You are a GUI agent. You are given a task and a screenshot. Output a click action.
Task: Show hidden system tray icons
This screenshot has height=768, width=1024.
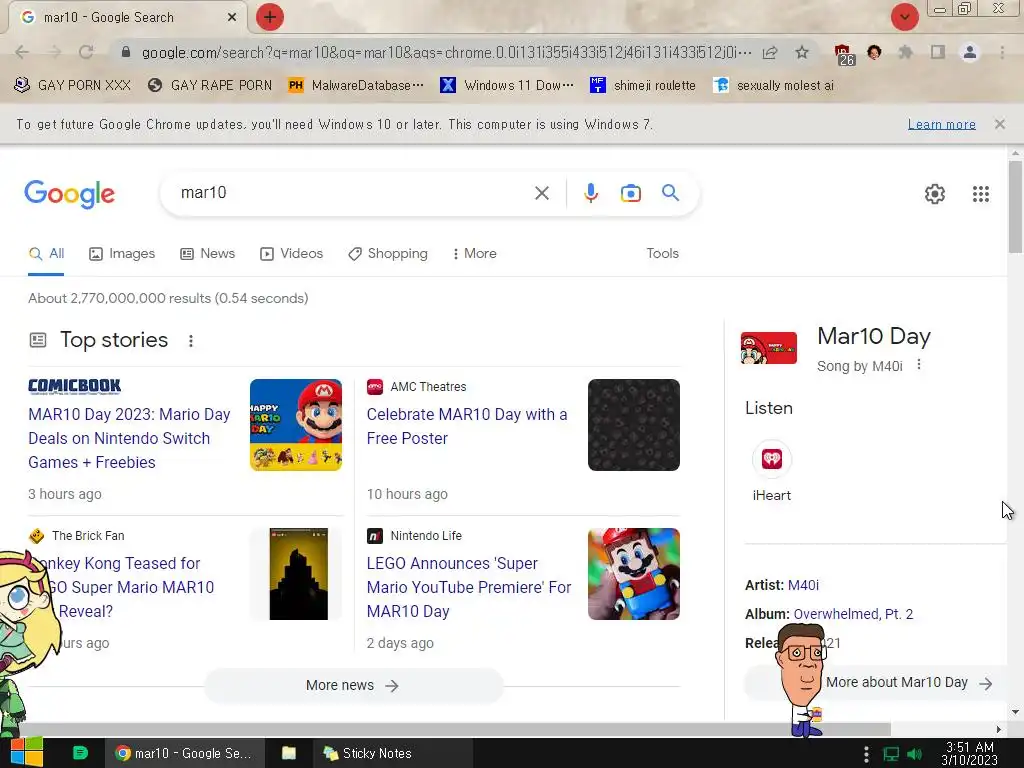tap(866, 754)
